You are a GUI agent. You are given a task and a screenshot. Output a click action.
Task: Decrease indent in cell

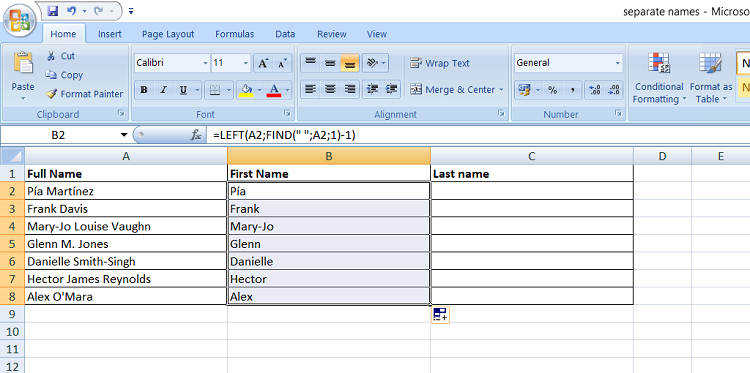click(x=372, y=89)
